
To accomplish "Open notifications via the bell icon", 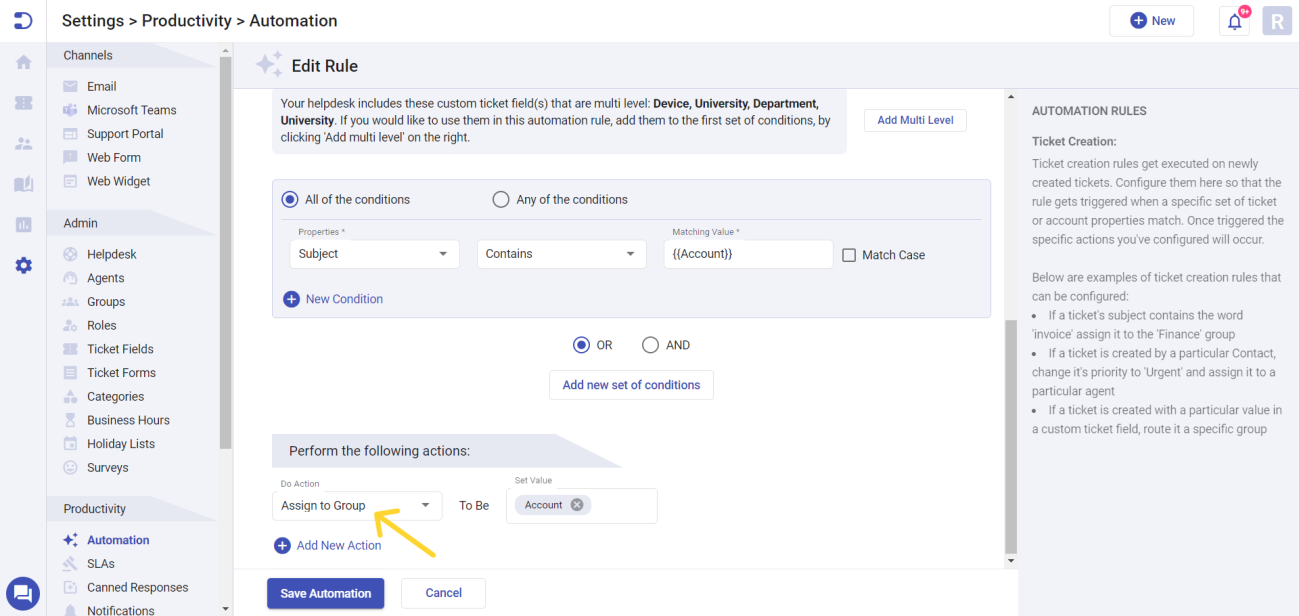I will 1233,20.
